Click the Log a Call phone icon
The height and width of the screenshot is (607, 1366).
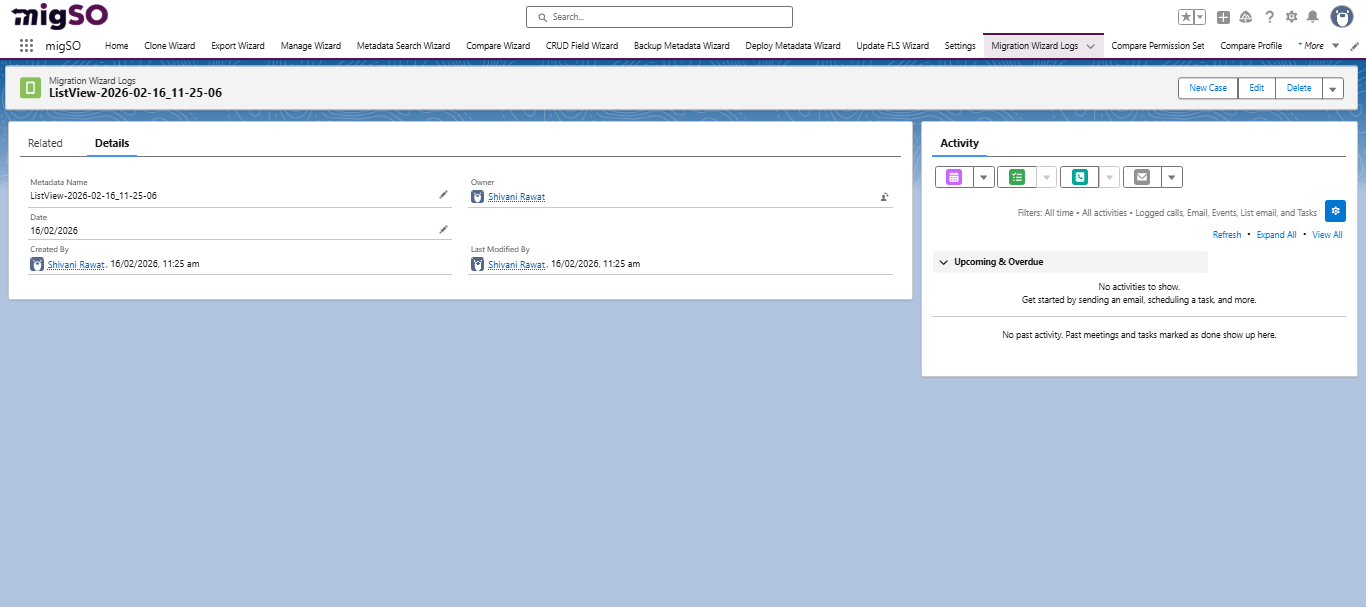[1080, 176]
